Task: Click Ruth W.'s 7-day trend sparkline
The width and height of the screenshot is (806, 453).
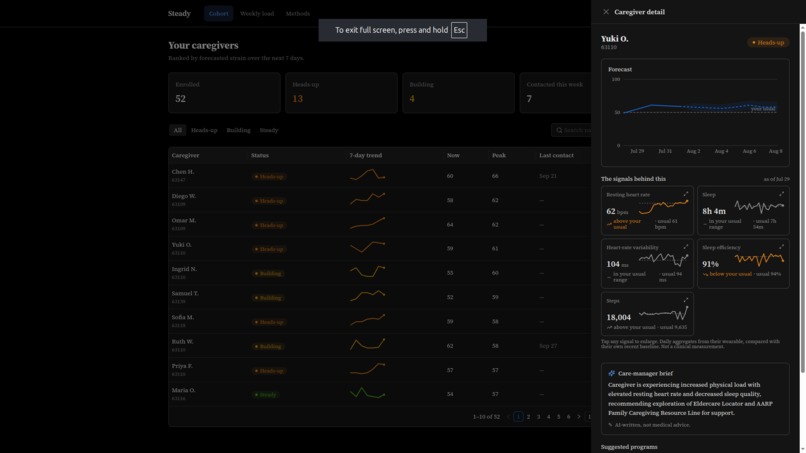Action: point(368,345)
